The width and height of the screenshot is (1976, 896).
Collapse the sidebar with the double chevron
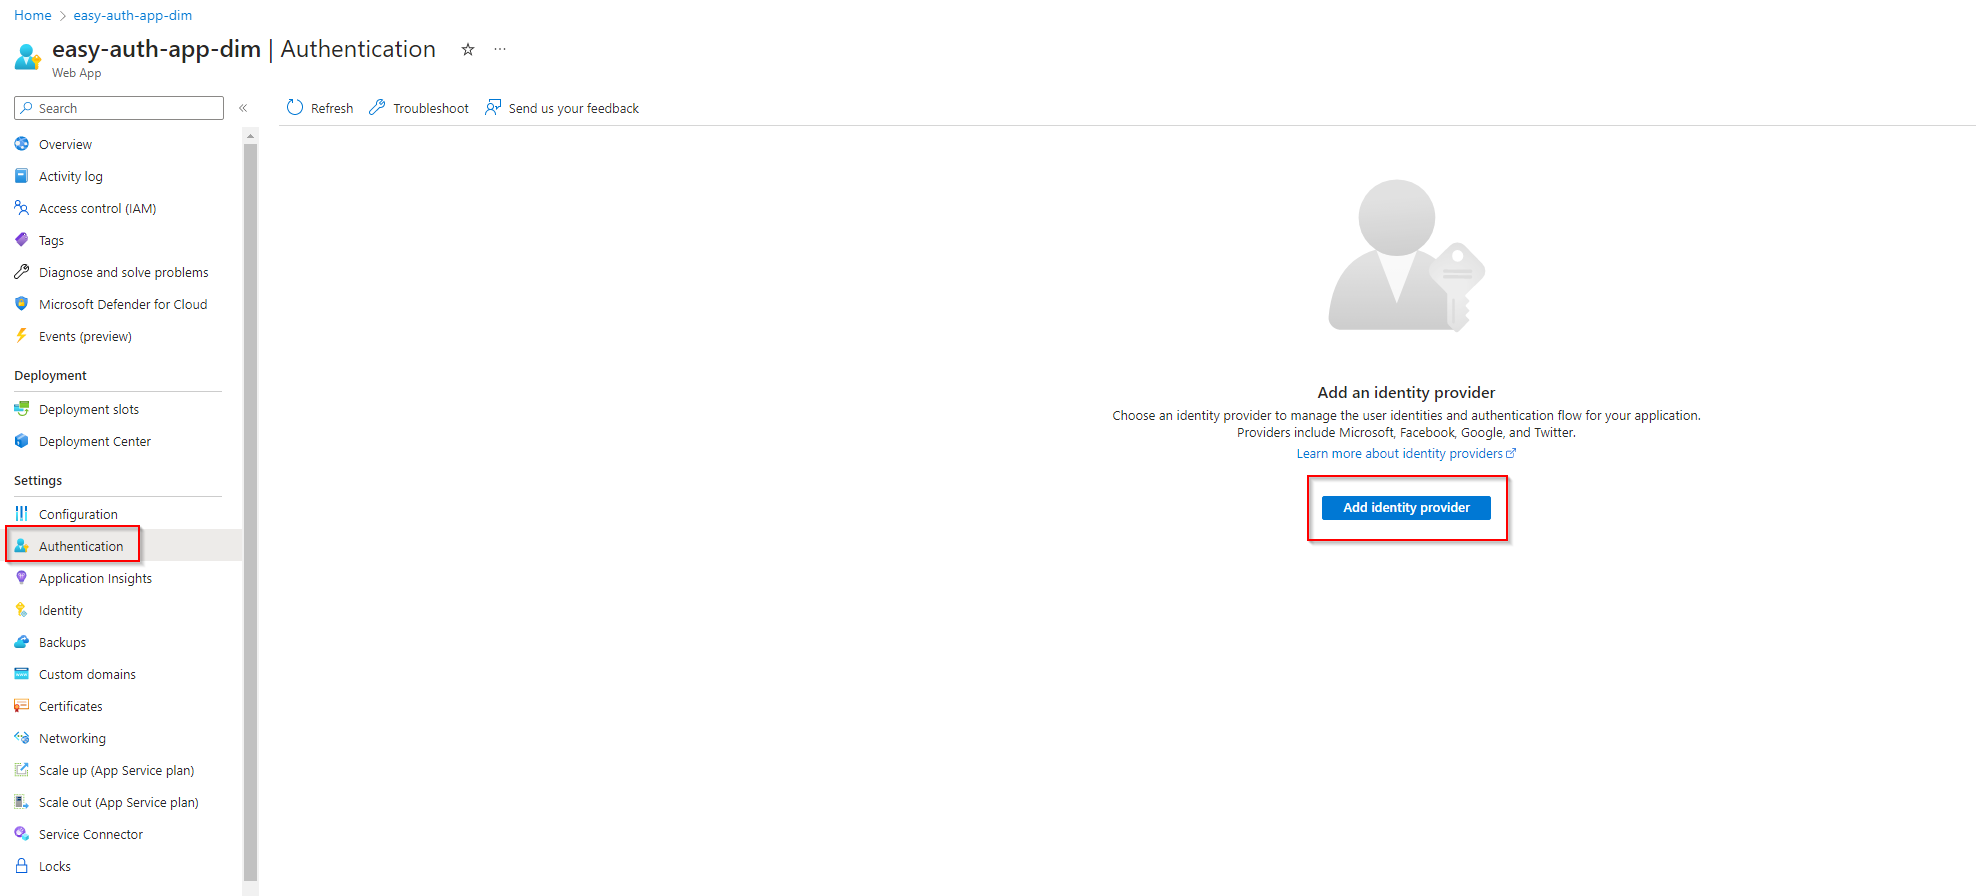click(x=243, y=108)
